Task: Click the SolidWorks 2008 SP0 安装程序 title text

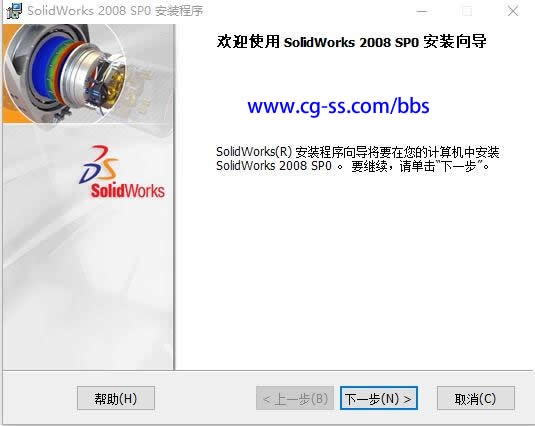Action: pos(115,11)
